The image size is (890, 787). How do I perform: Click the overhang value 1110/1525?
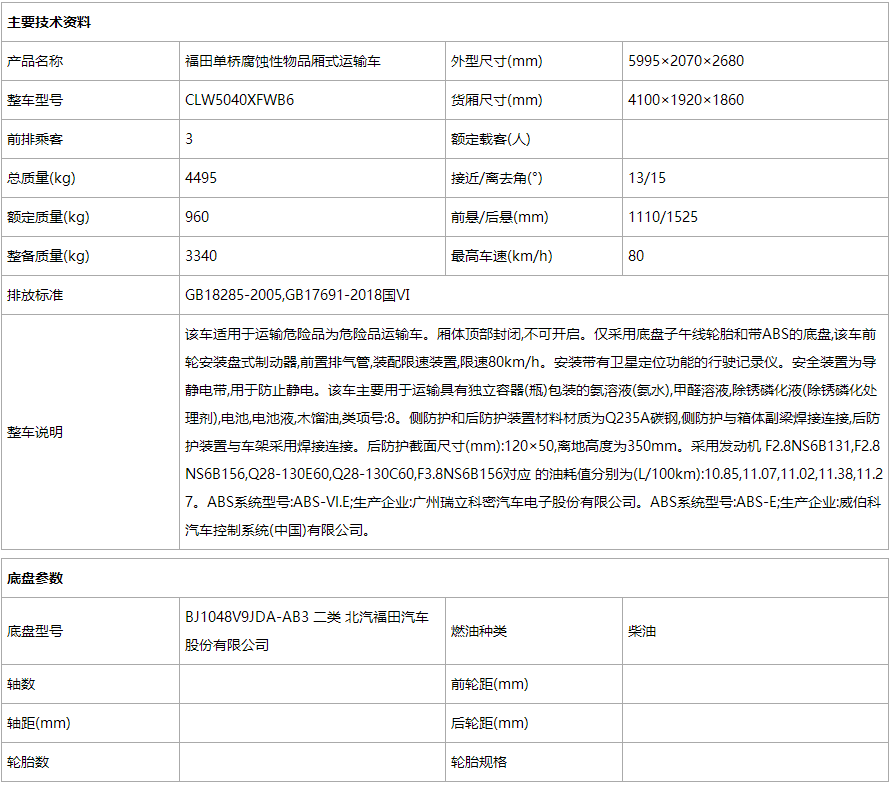click(x=663, y=217)
